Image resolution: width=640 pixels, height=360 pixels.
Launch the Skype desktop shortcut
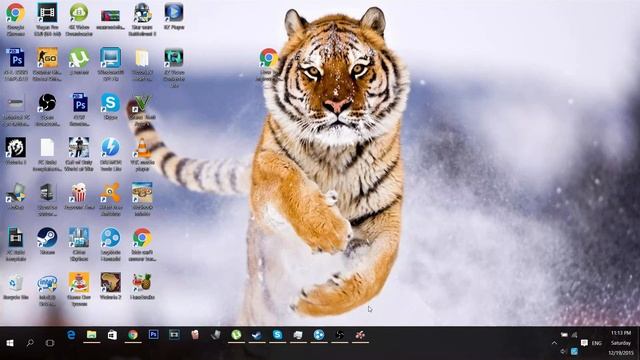(111, 107)
